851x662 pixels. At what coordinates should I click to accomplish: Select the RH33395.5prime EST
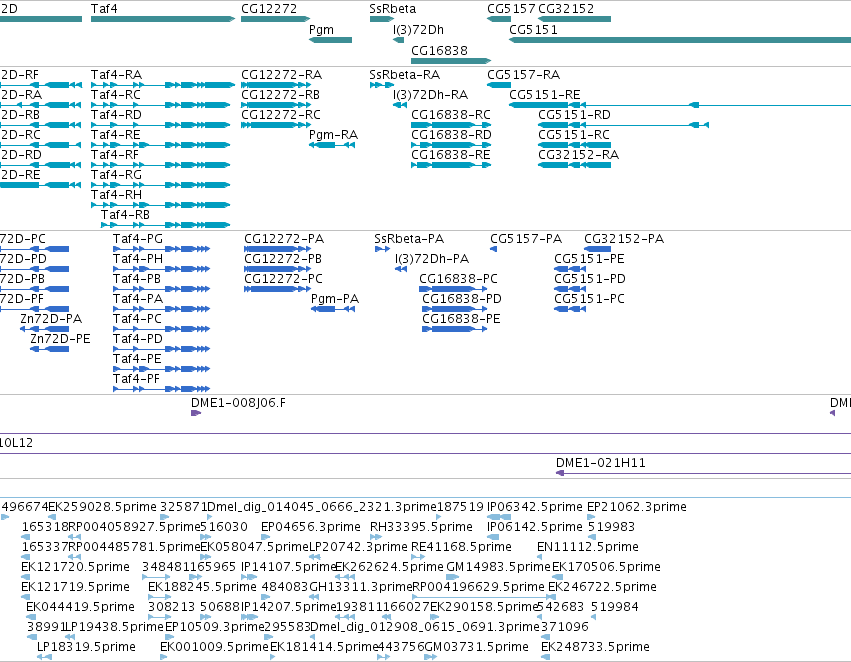click(376, 537)
